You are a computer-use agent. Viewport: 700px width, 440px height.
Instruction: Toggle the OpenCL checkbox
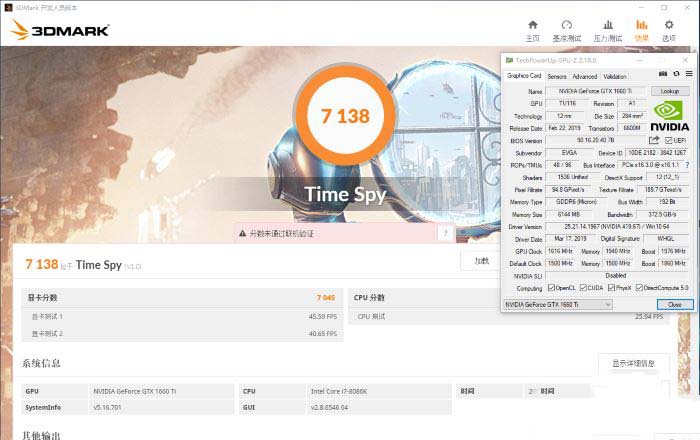point(551,288)
